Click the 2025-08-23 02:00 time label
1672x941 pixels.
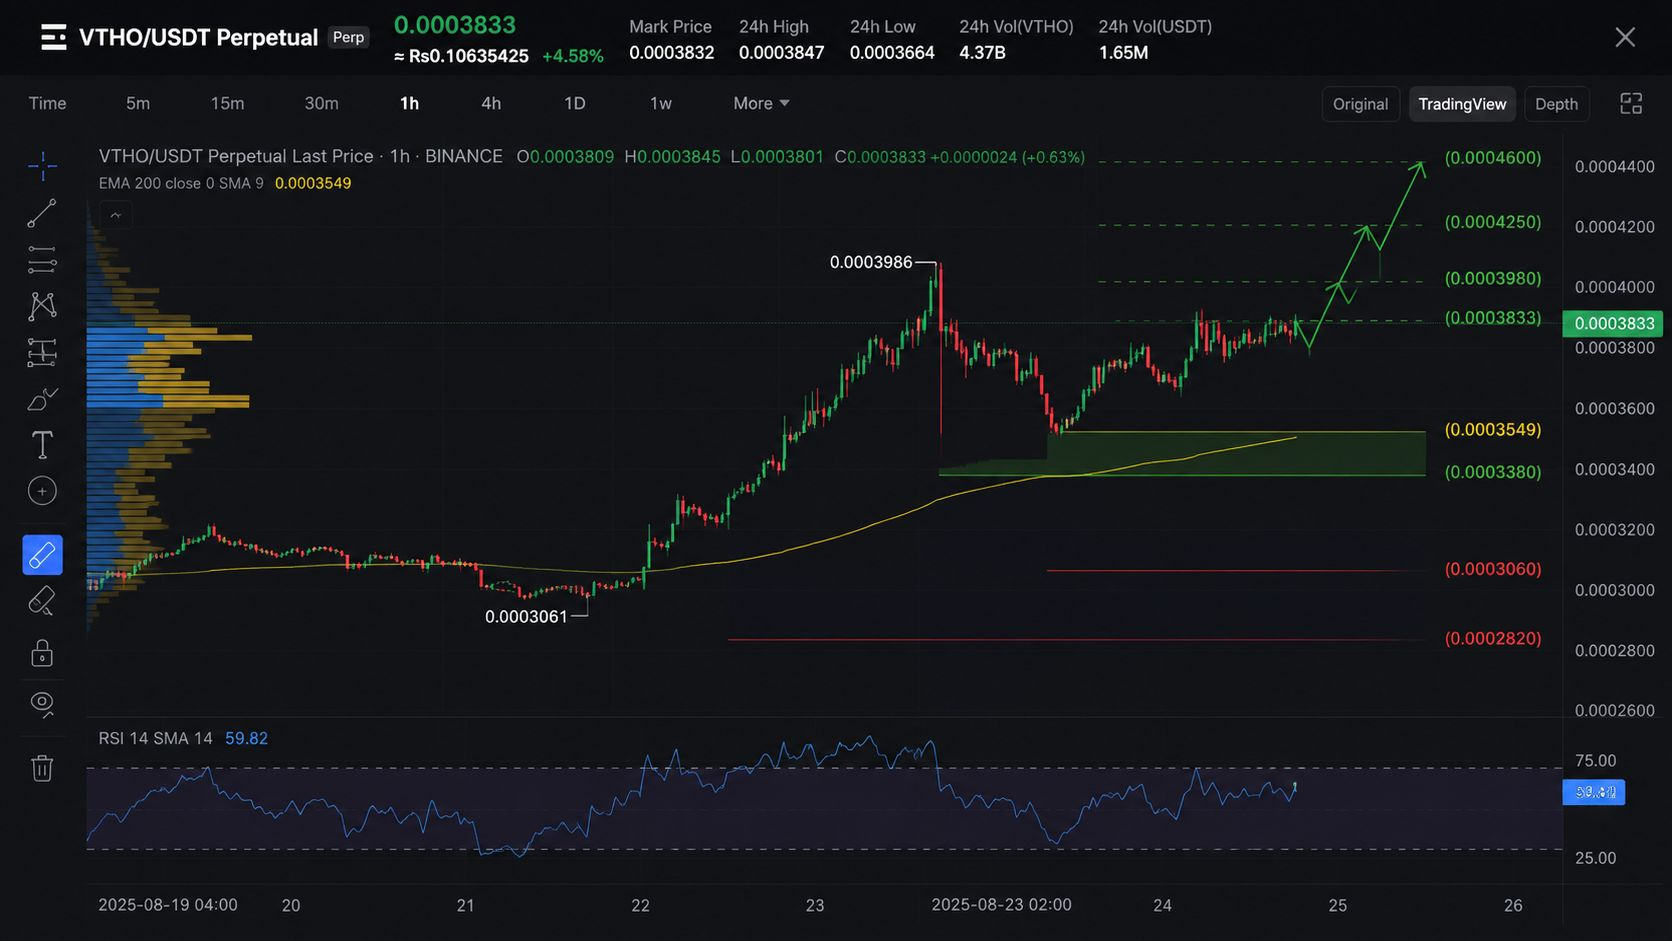point(1001,904)
